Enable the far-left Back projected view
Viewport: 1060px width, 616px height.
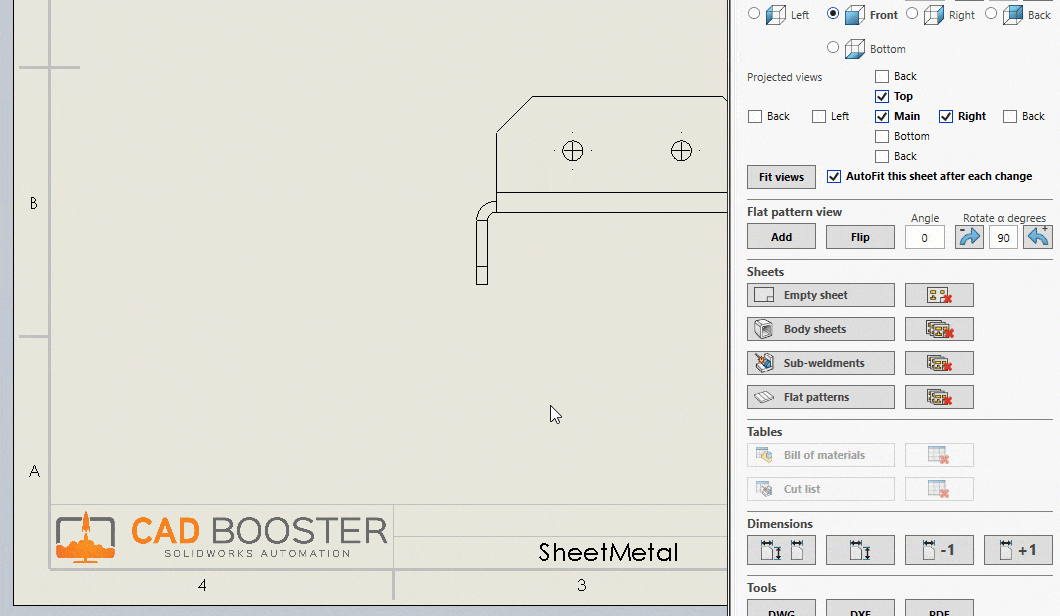(755, 116)
